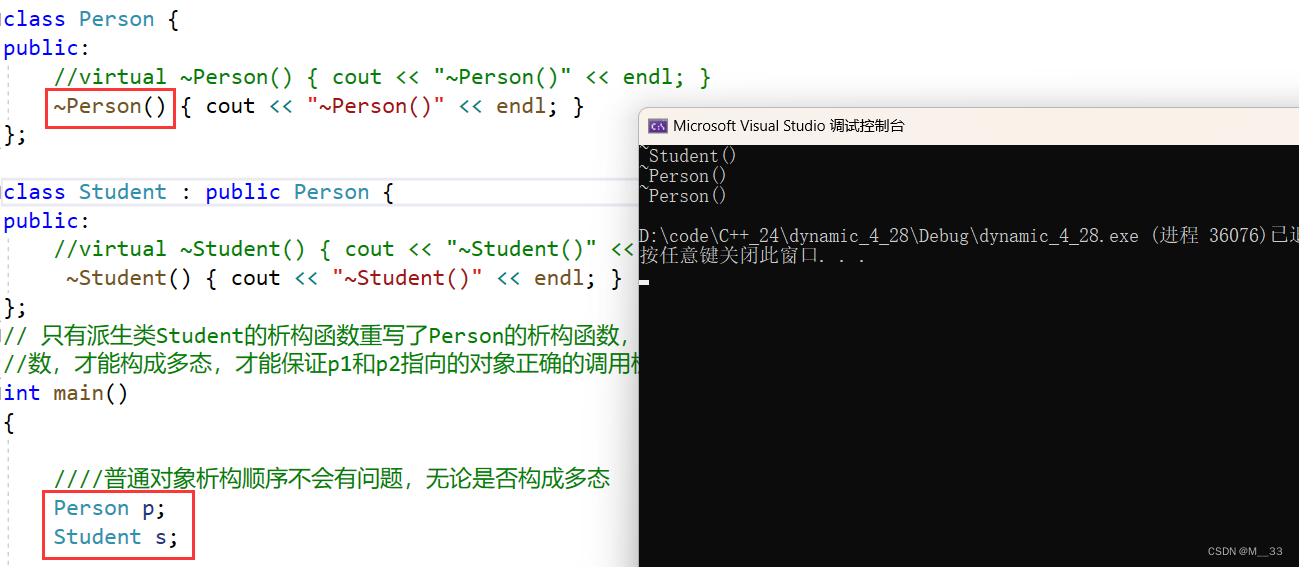Image resolution: width=1299 pixels, height=567 pixels.
Task: Click the commented '//virtual ~Person()' line
Action: pyautogui.click(x=382, y=77)
